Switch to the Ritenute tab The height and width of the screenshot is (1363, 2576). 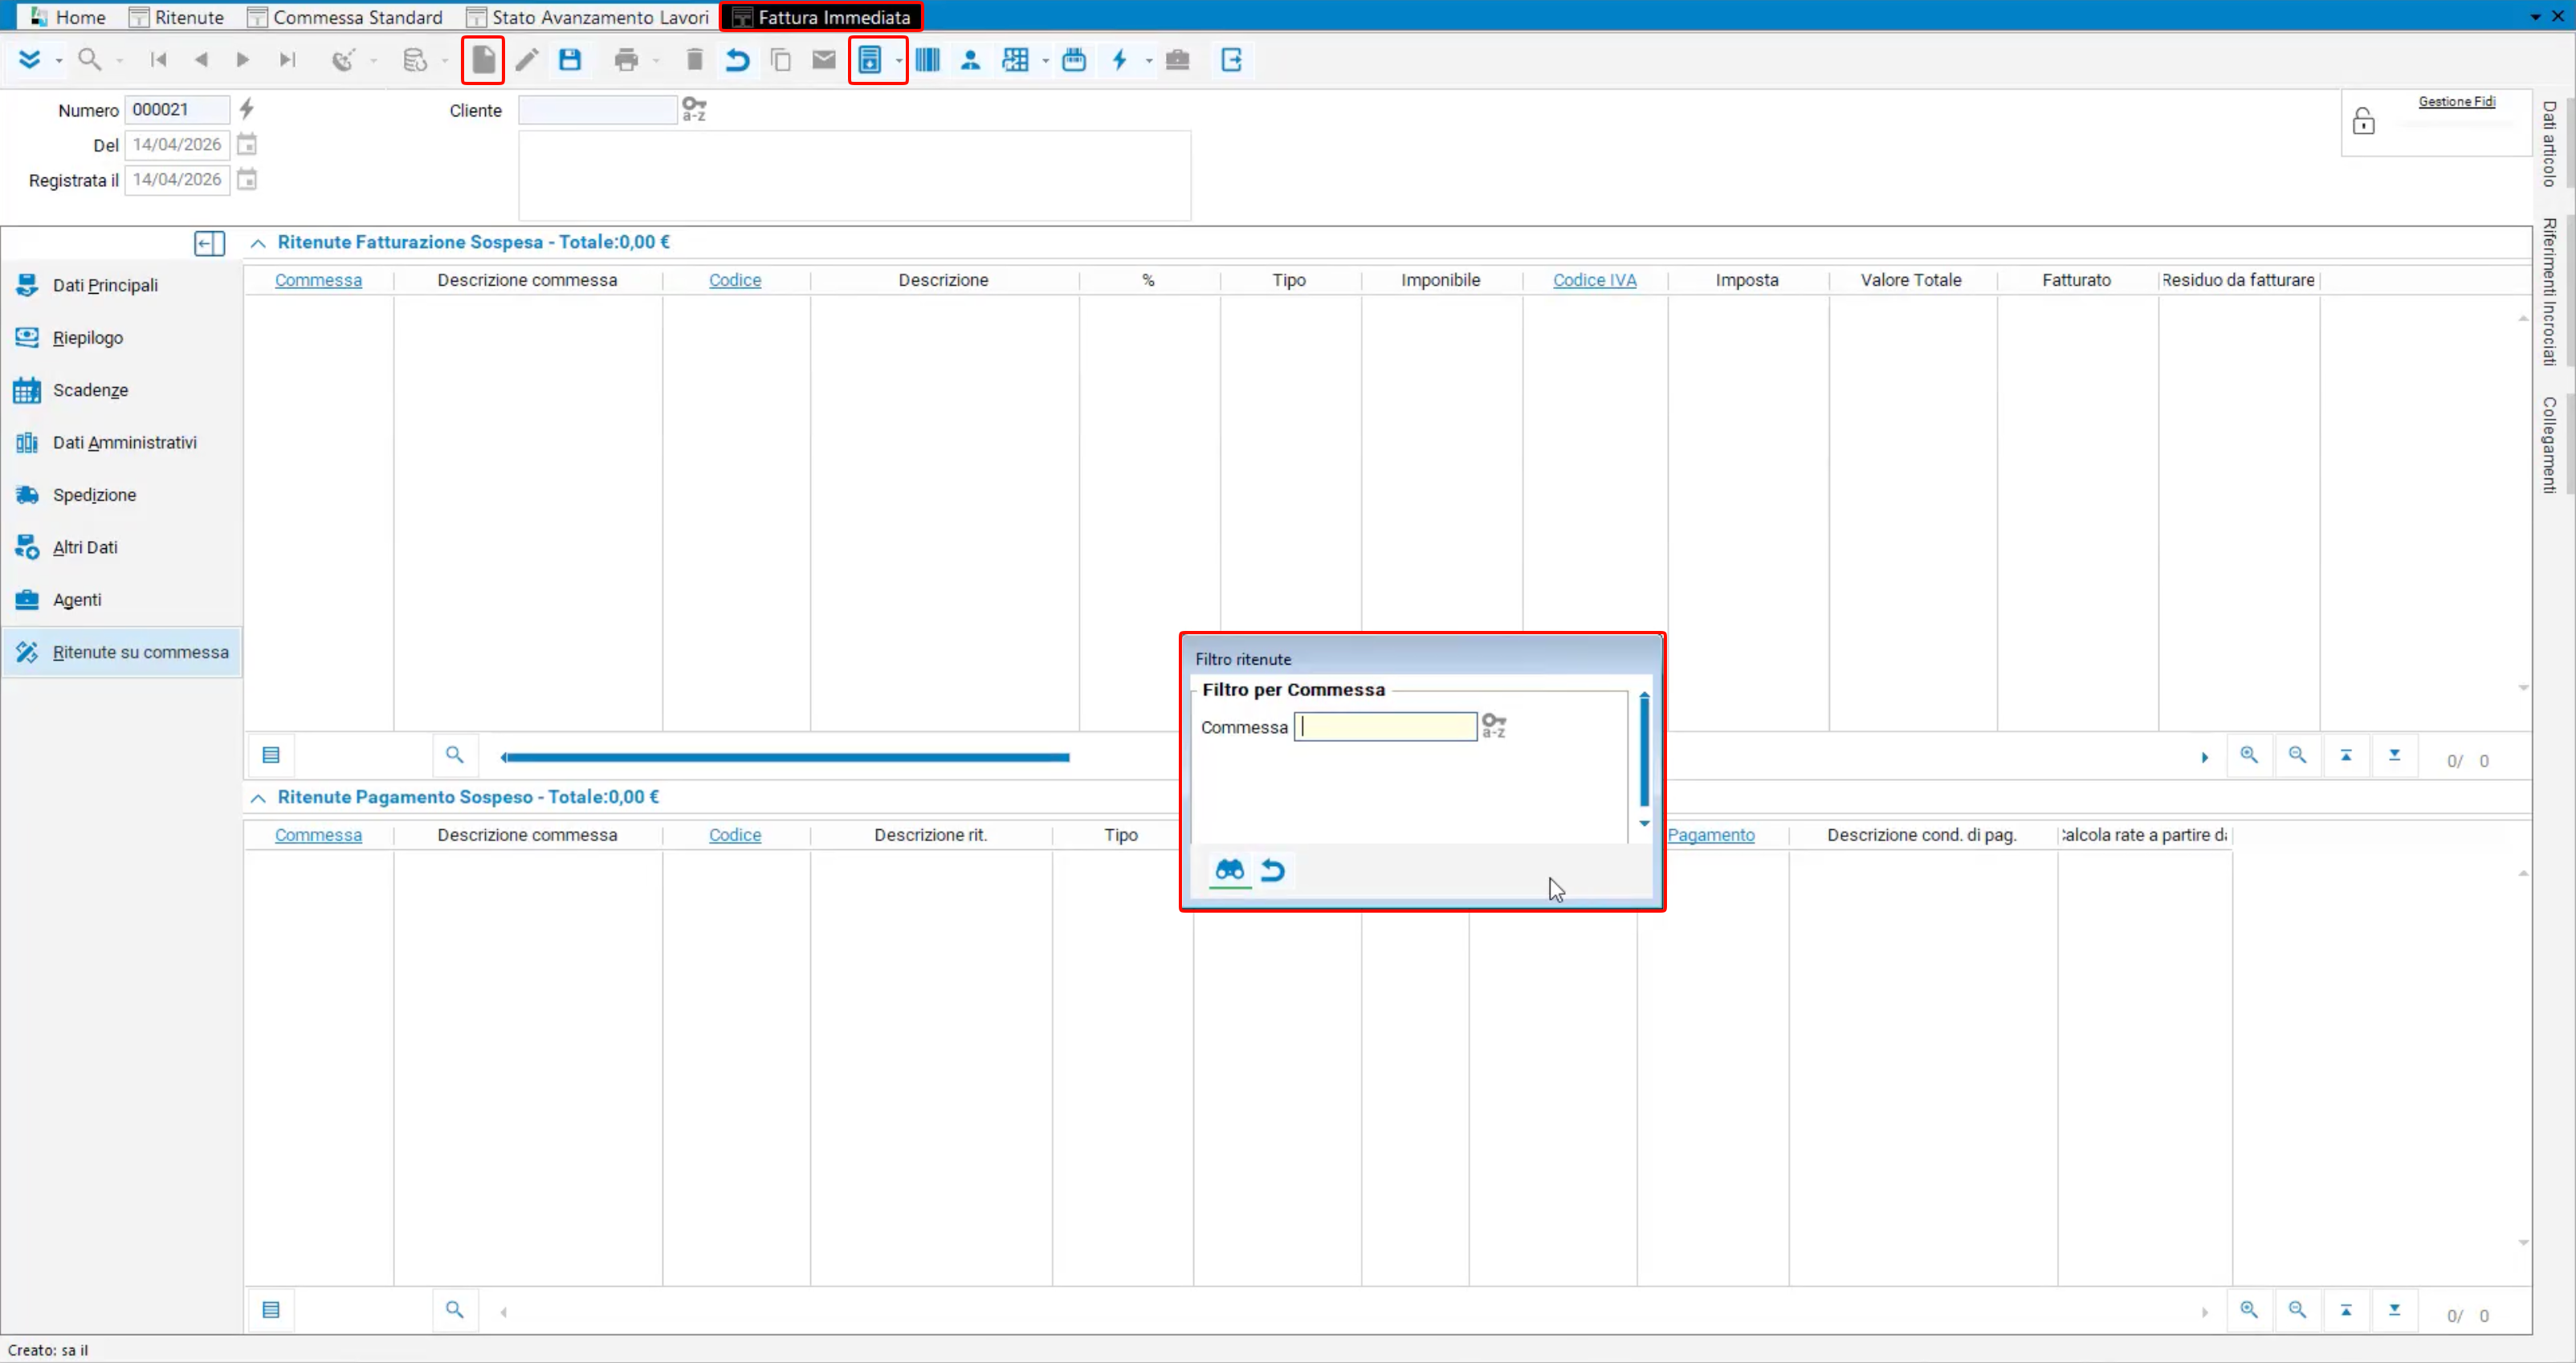[177, 17]
